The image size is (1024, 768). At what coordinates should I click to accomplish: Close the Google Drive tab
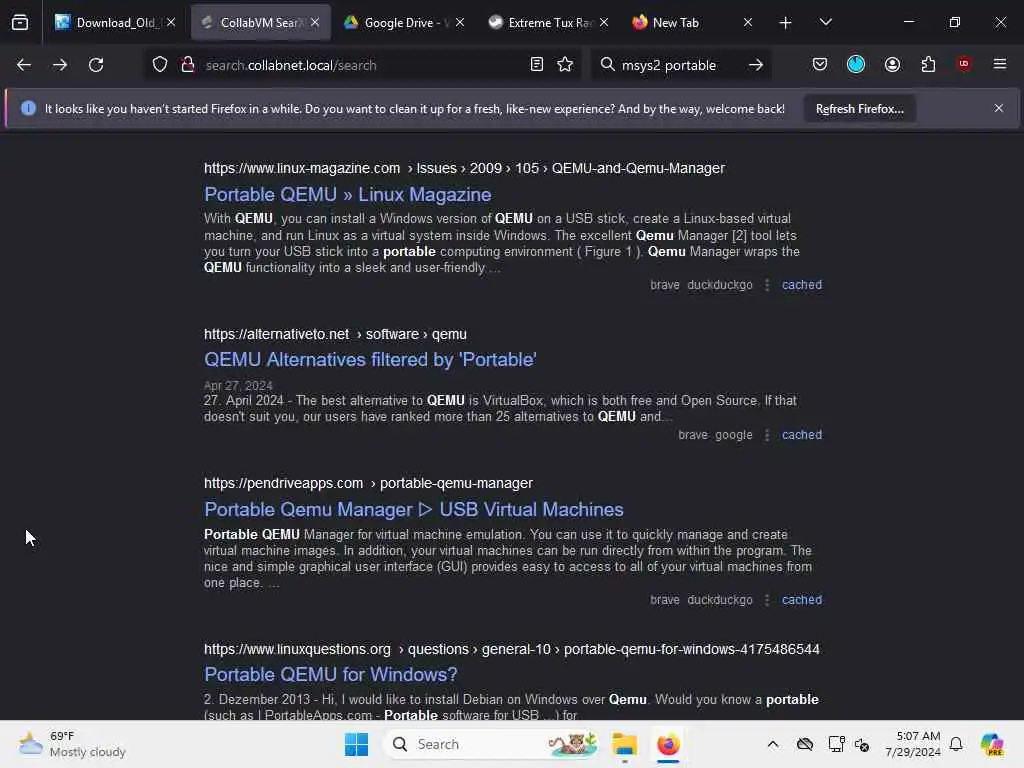[460, 23]
